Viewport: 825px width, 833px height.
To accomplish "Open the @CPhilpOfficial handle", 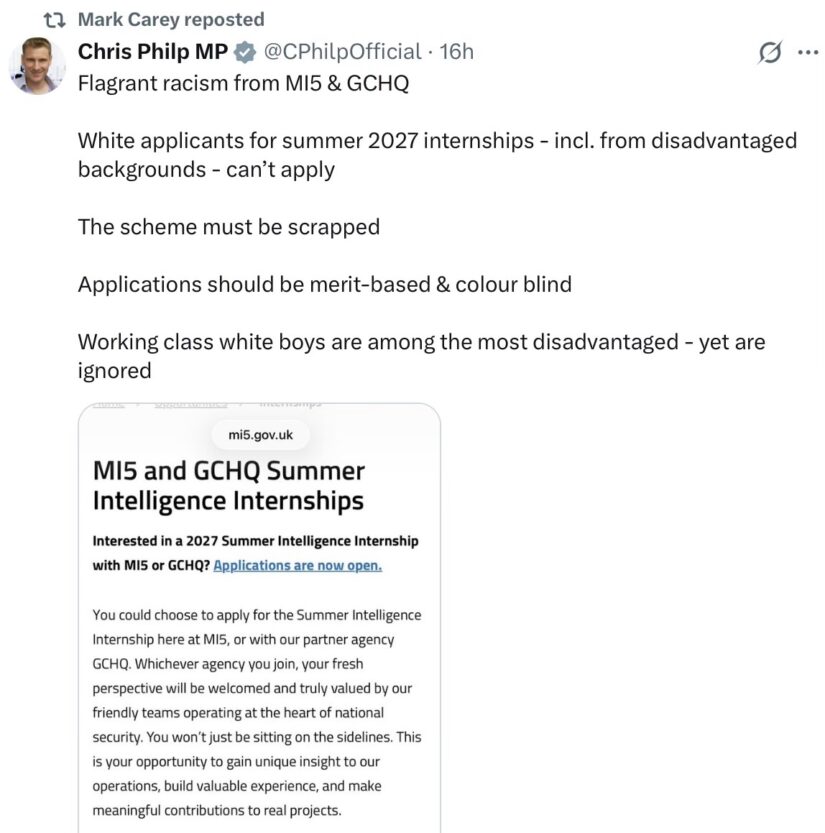I will point(343,52).
